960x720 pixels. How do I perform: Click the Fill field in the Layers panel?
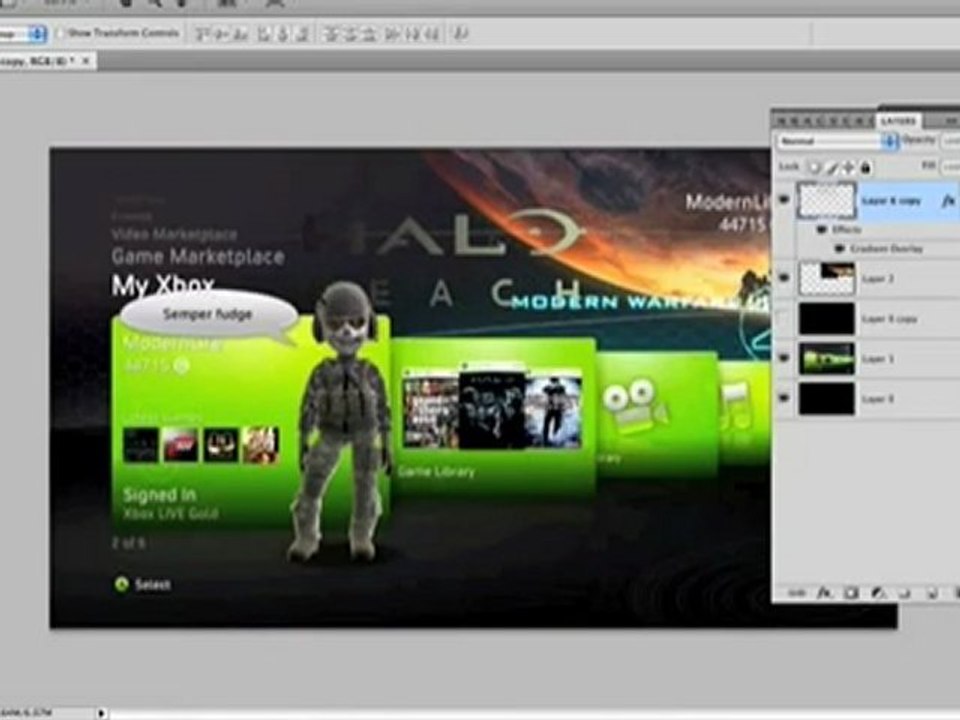[x=950, y=167]
